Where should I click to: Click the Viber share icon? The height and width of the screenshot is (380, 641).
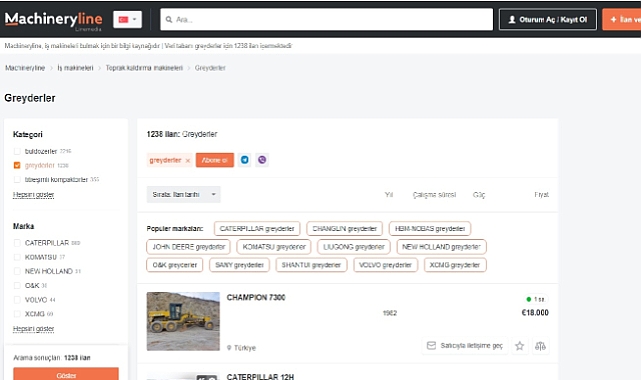(x=262, y=160)
